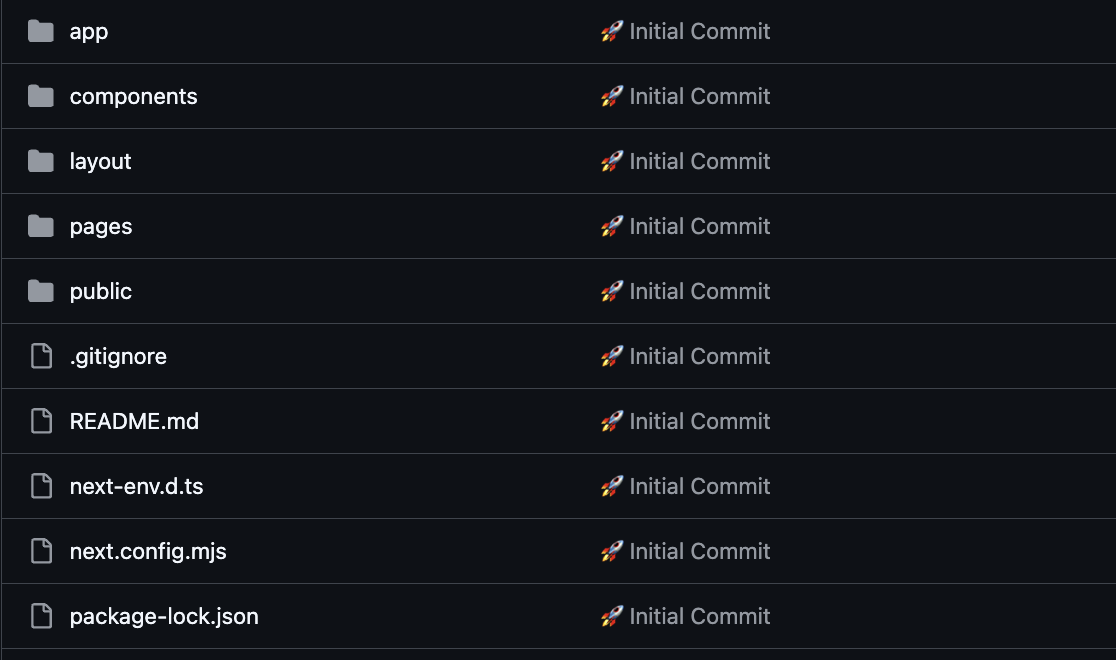Click the components folder icon
This screenshot has width=1116, height=660.
pyautogui.click(x=41, y=96)
